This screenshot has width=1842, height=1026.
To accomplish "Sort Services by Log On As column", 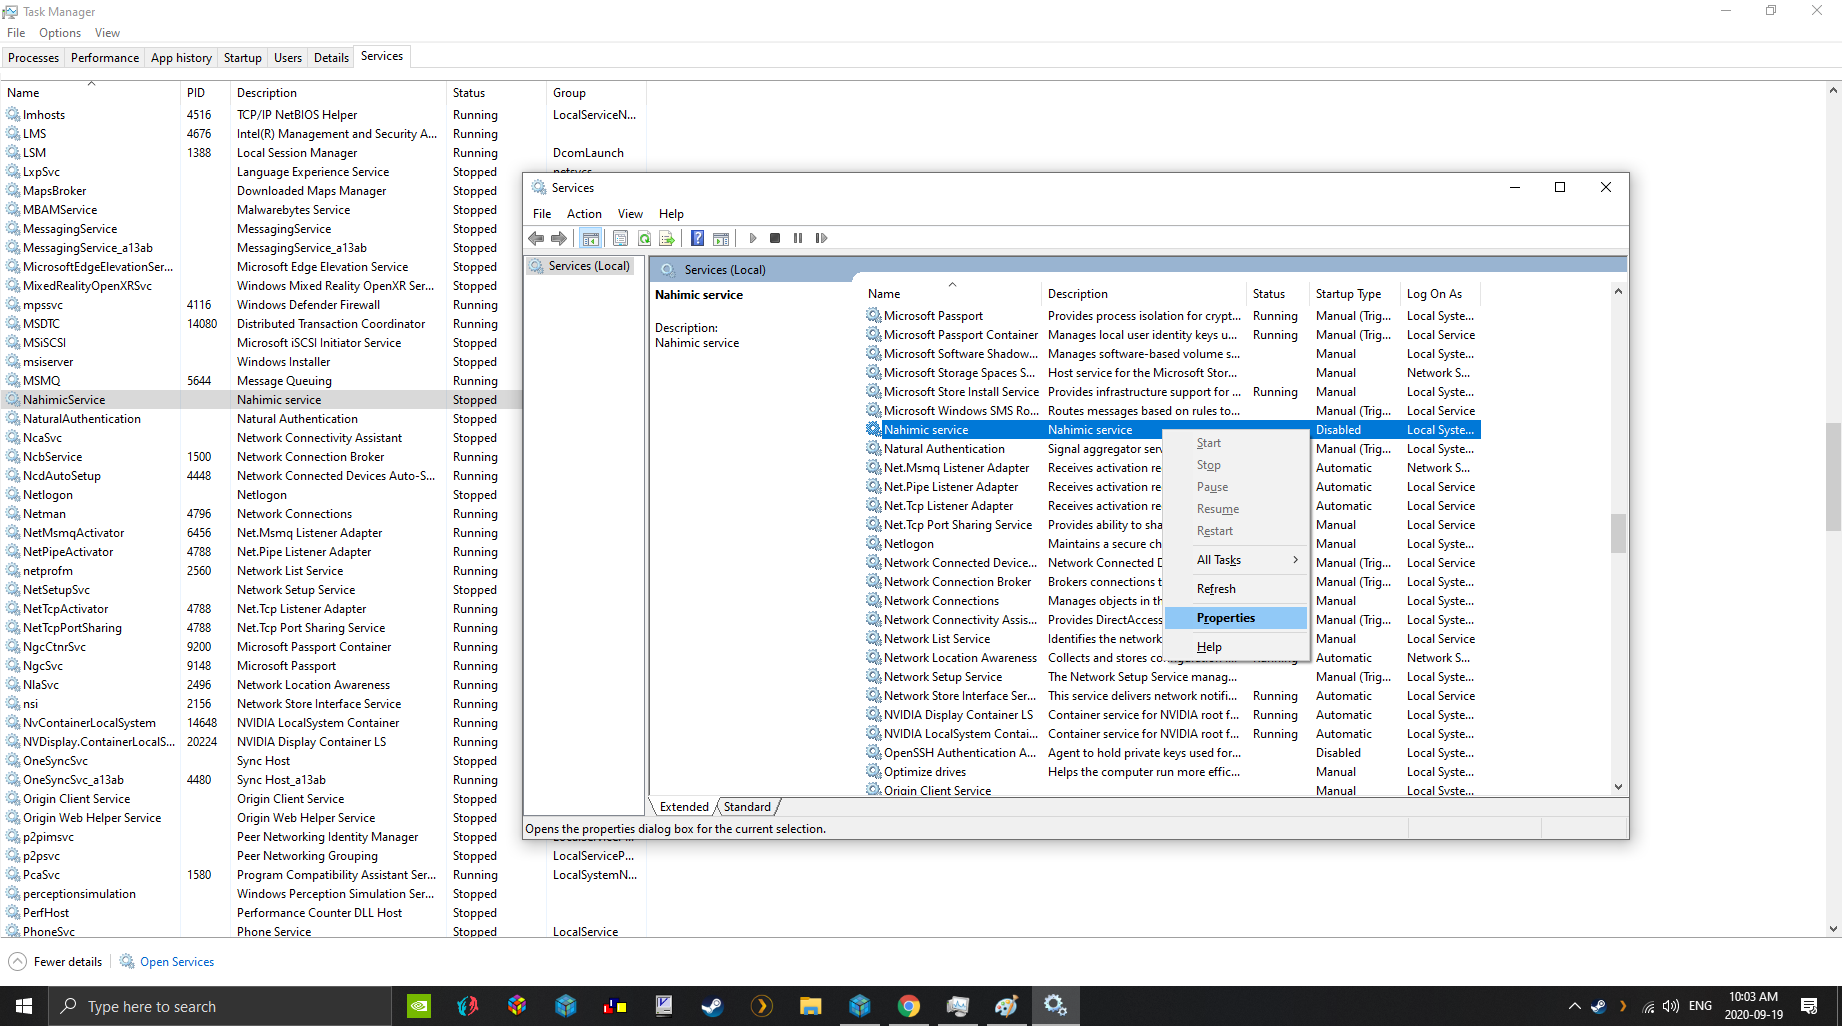I will [1439, 294].
